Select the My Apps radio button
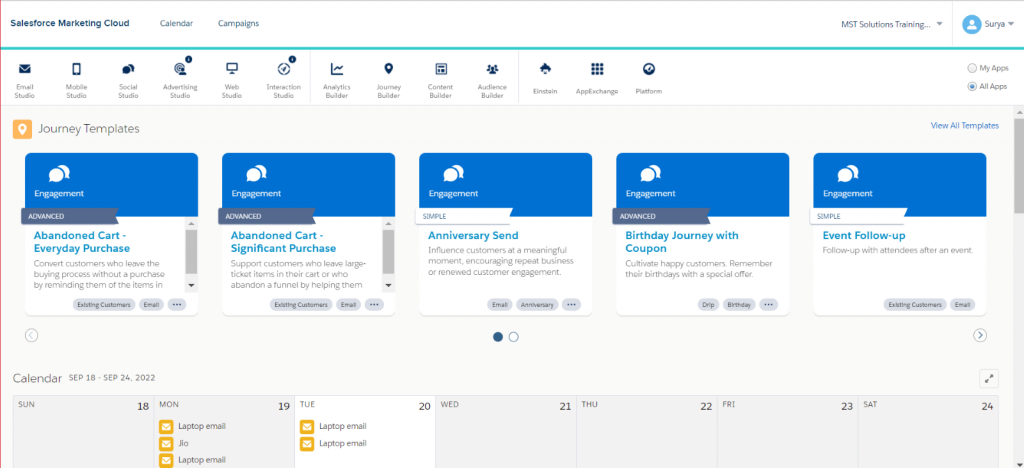1024x468 pixels. coord(972,68)
